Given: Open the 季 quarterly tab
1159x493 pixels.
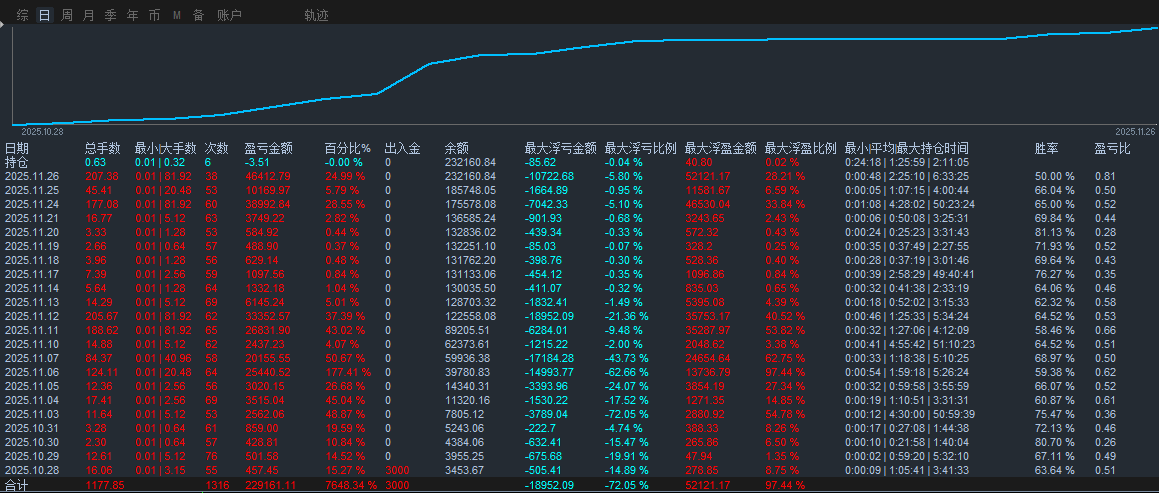Looking at the screenshot, I should pos(110,15).
